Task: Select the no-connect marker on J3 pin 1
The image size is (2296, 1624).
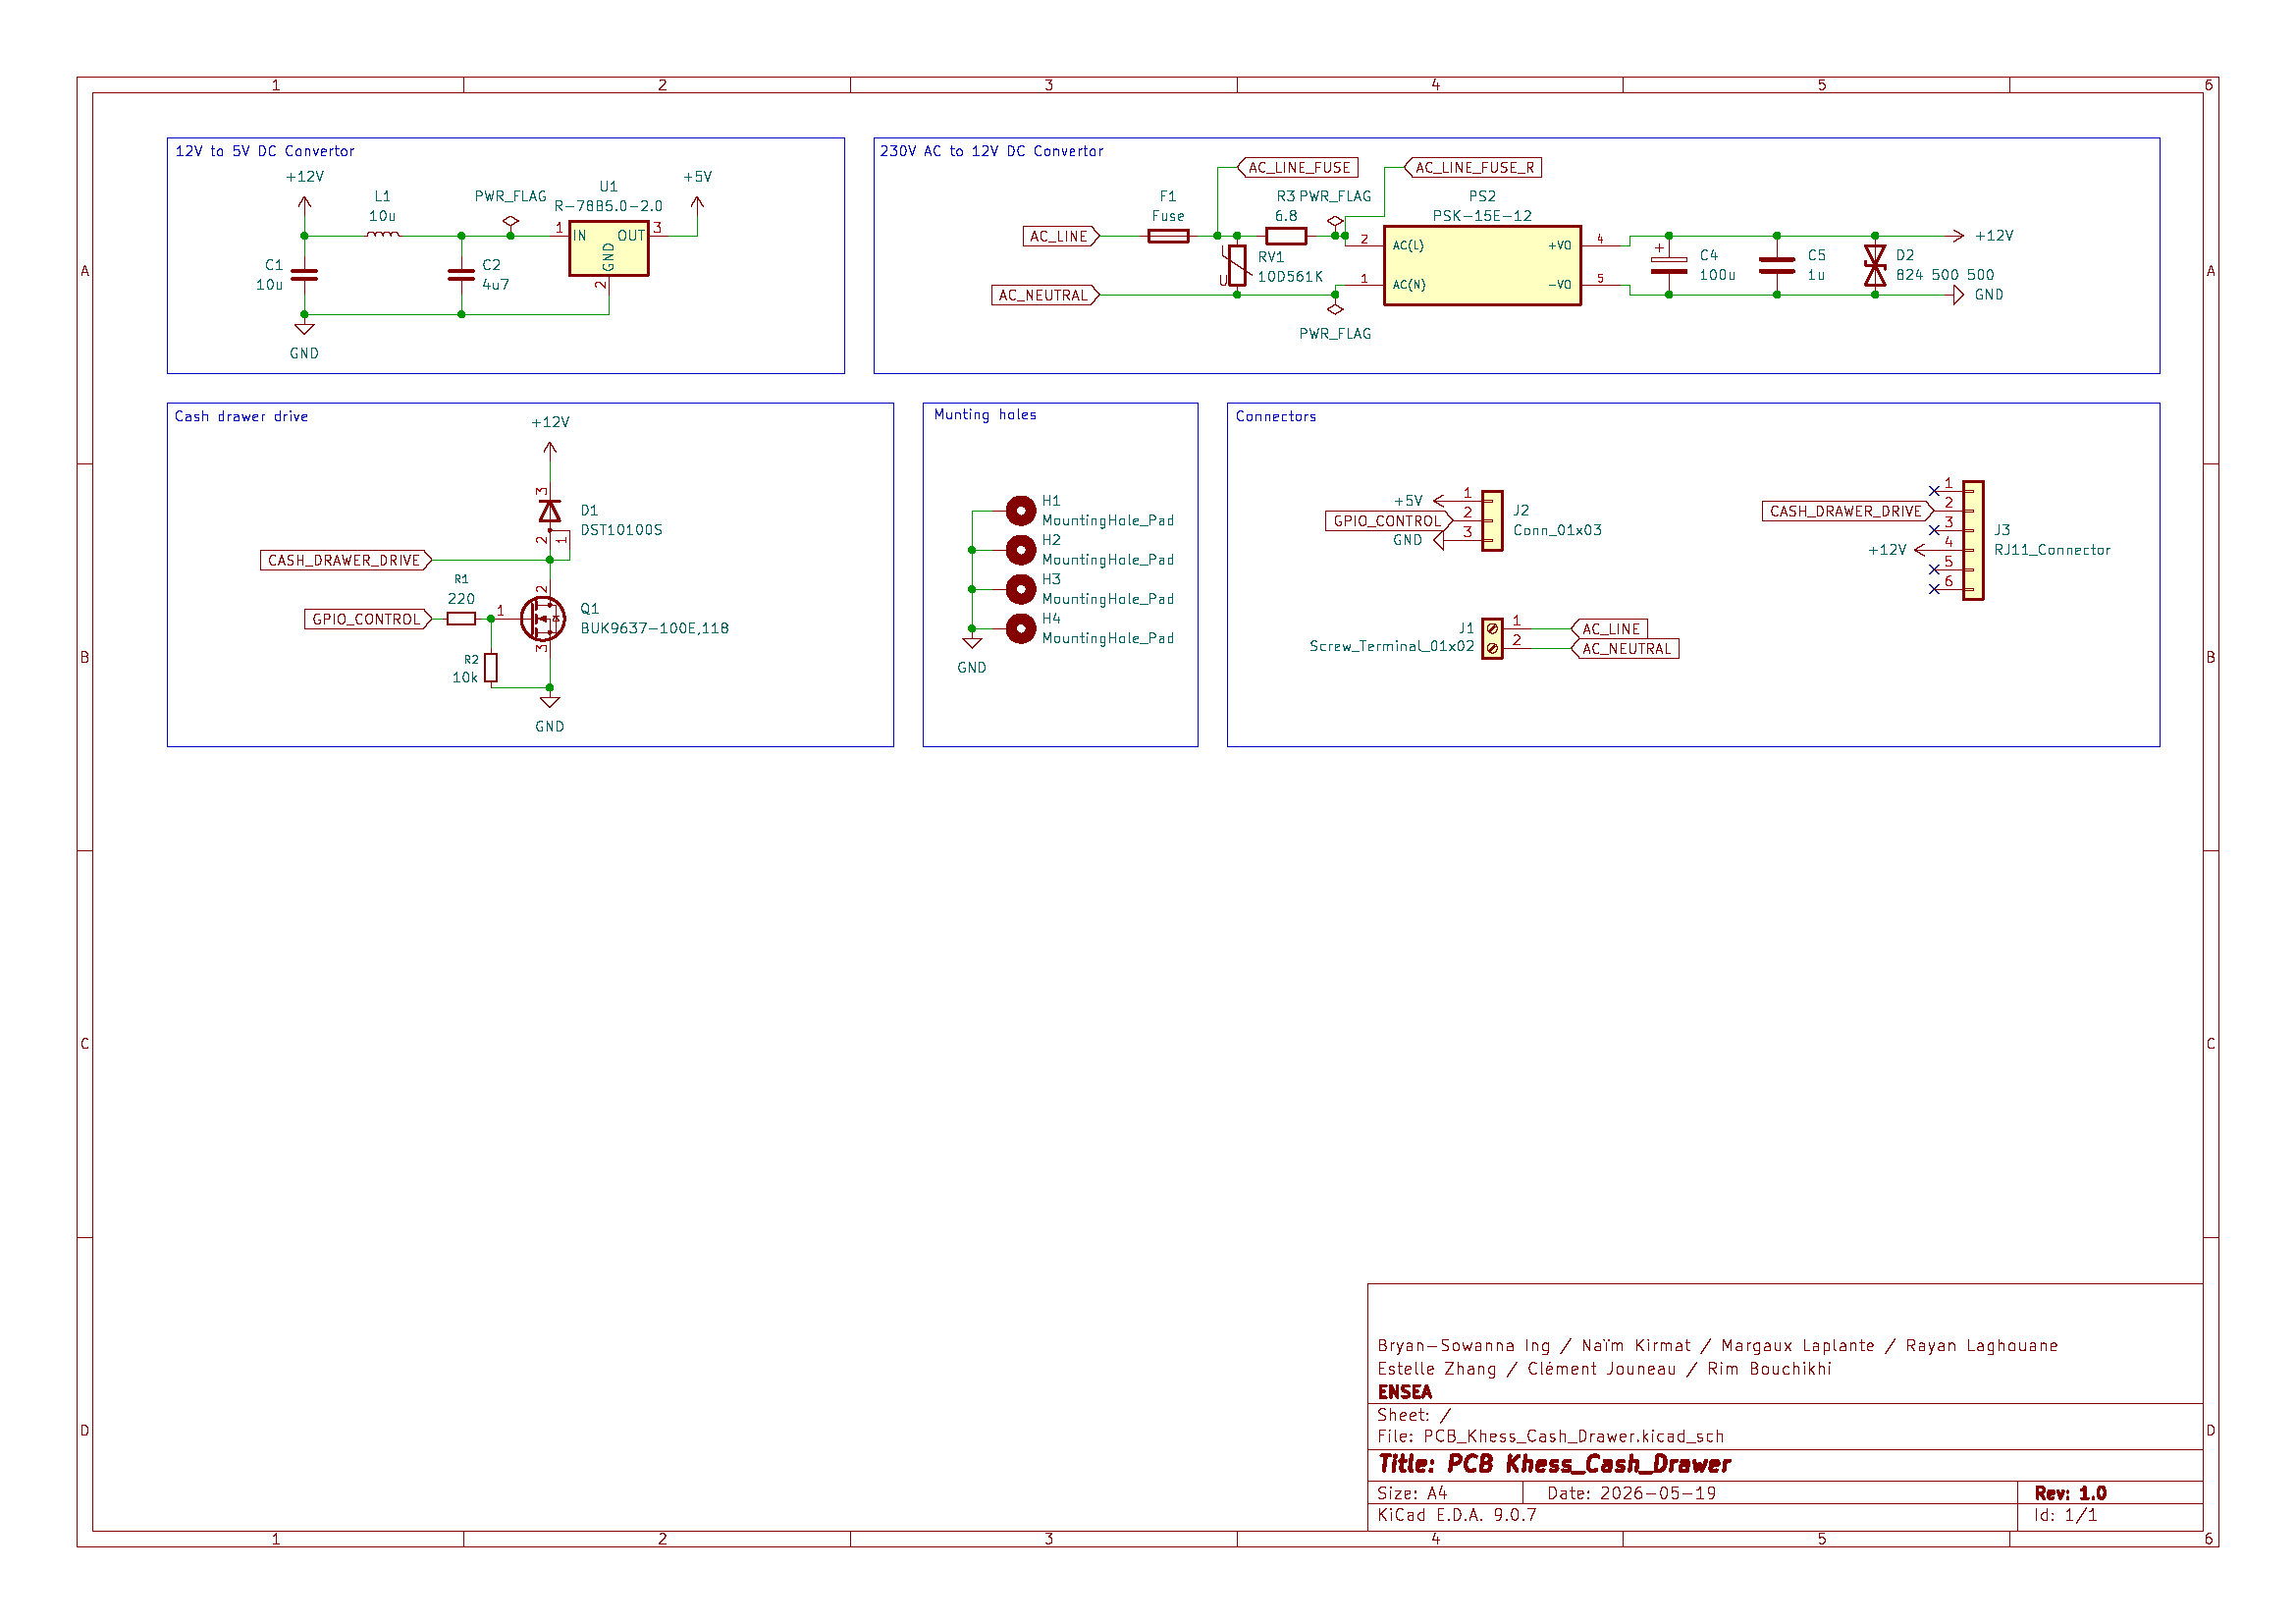Action: [x=1934, y=491]
